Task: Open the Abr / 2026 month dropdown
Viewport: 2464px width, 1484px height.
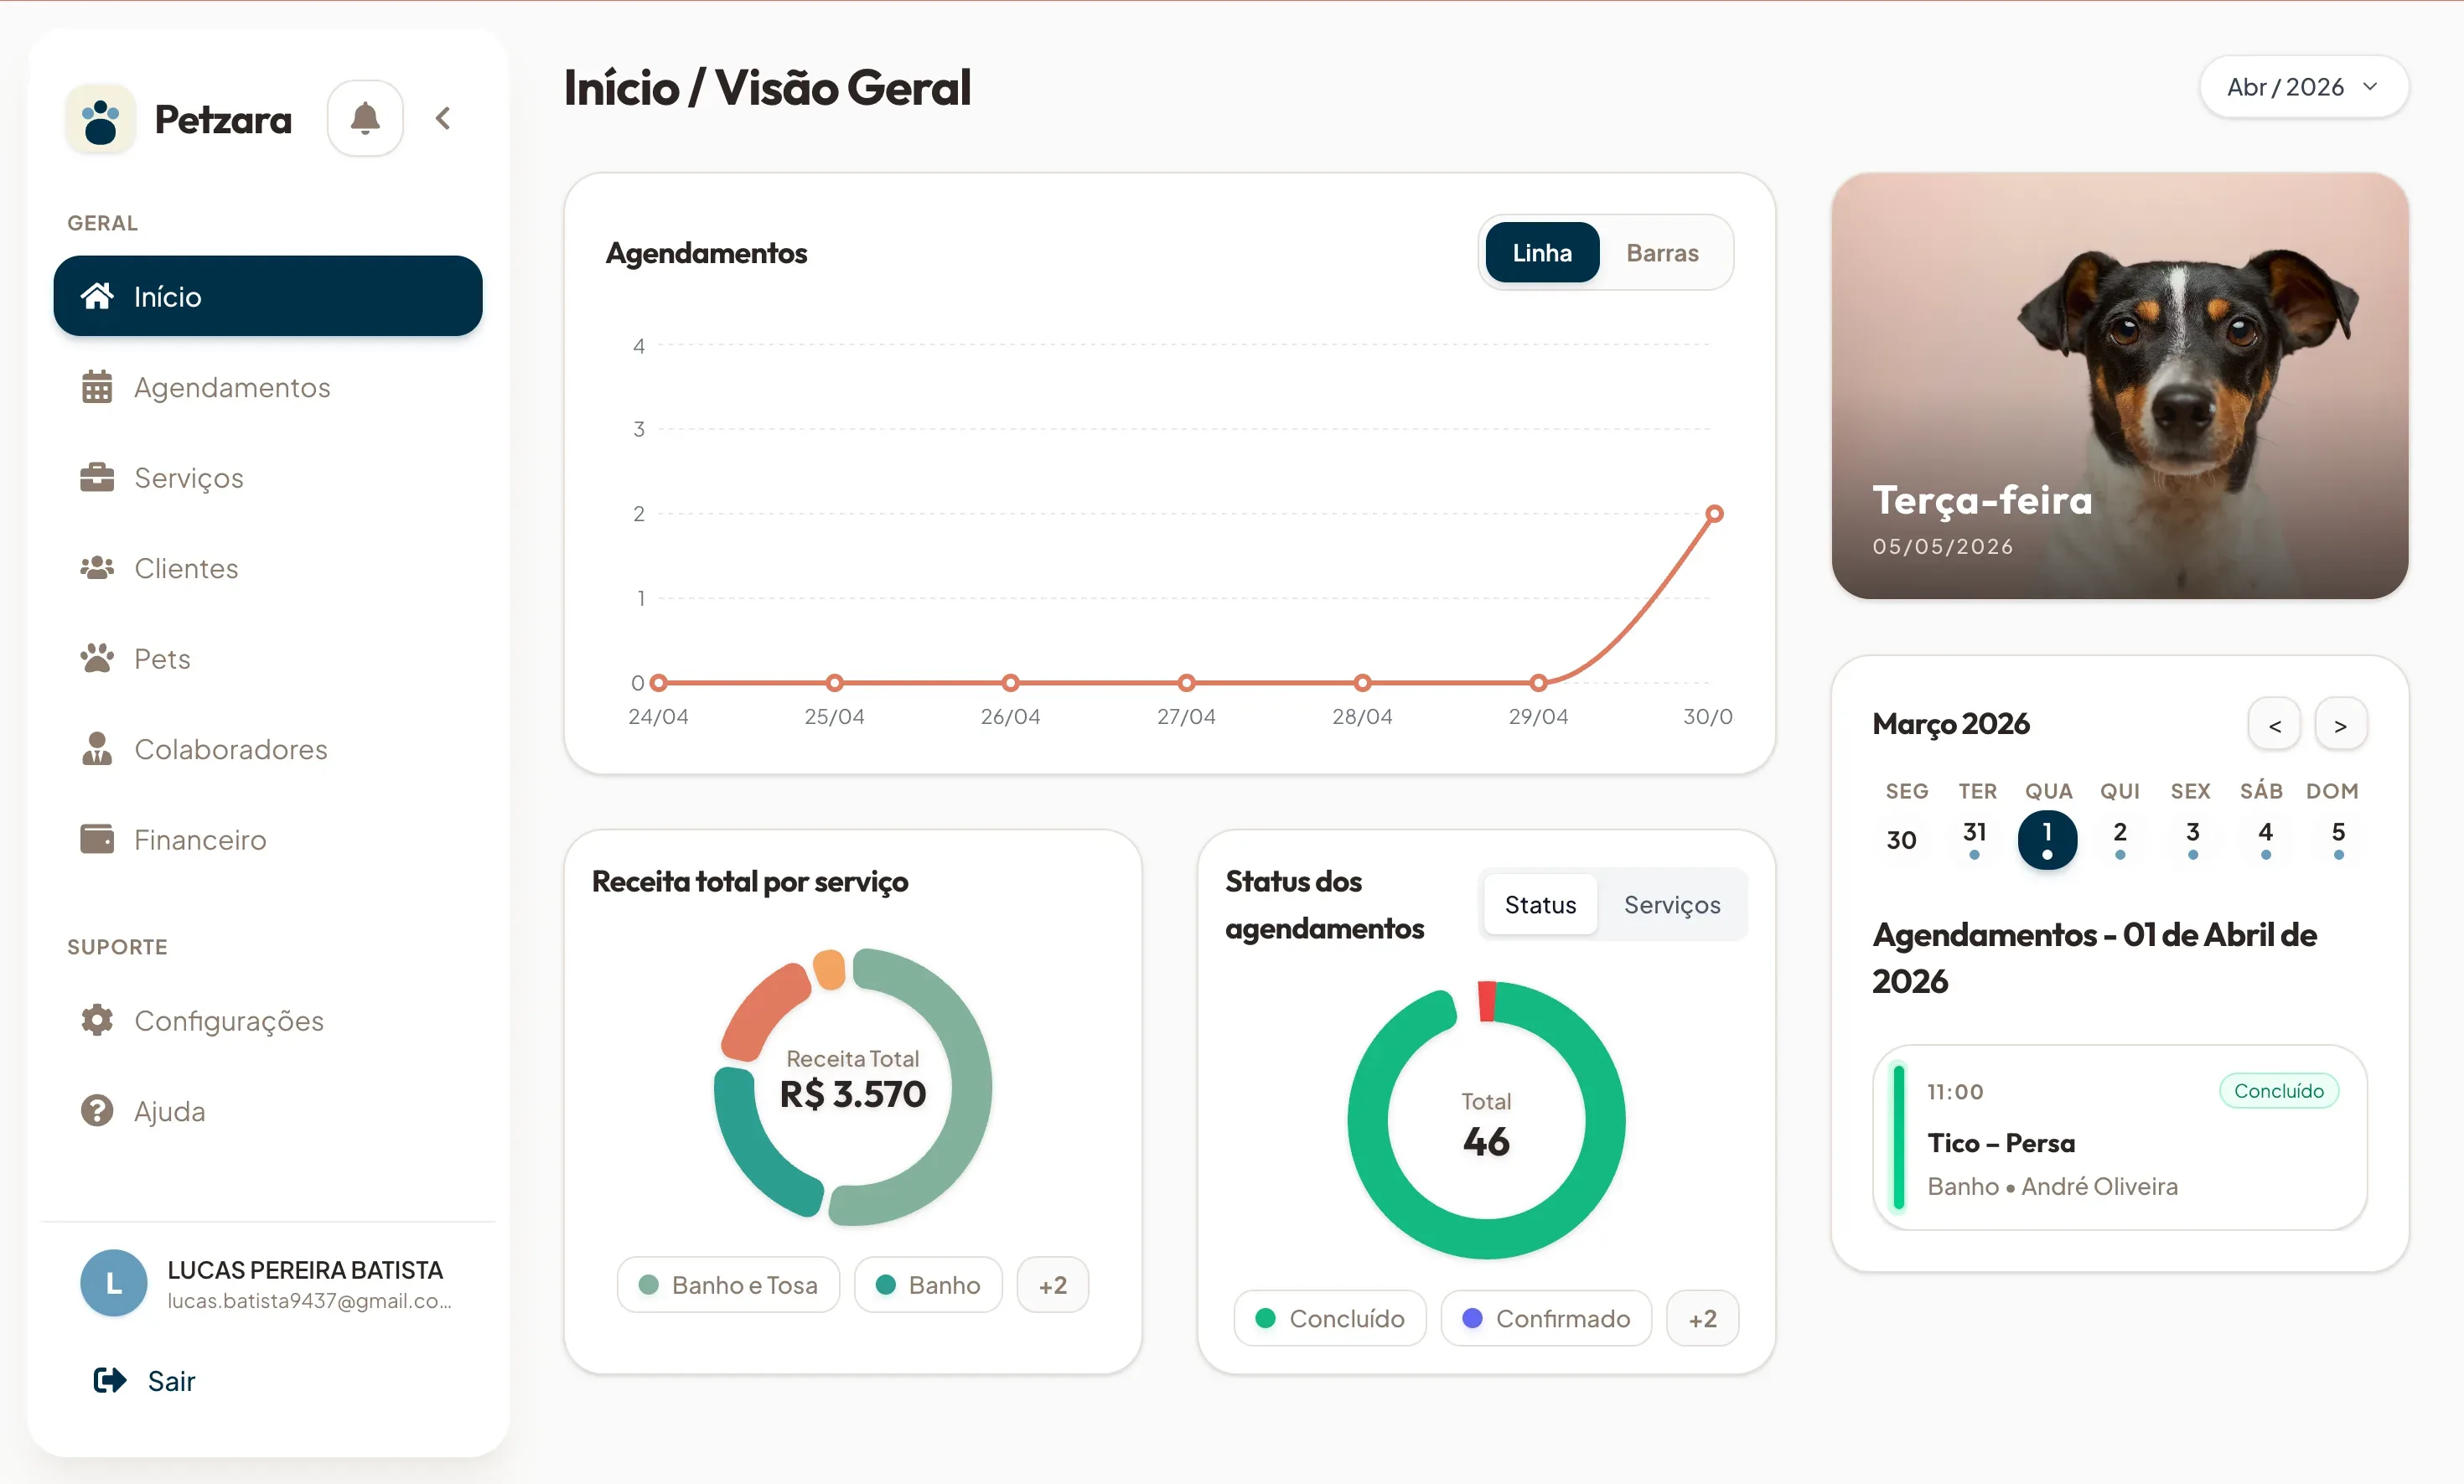Action: 2303,87
